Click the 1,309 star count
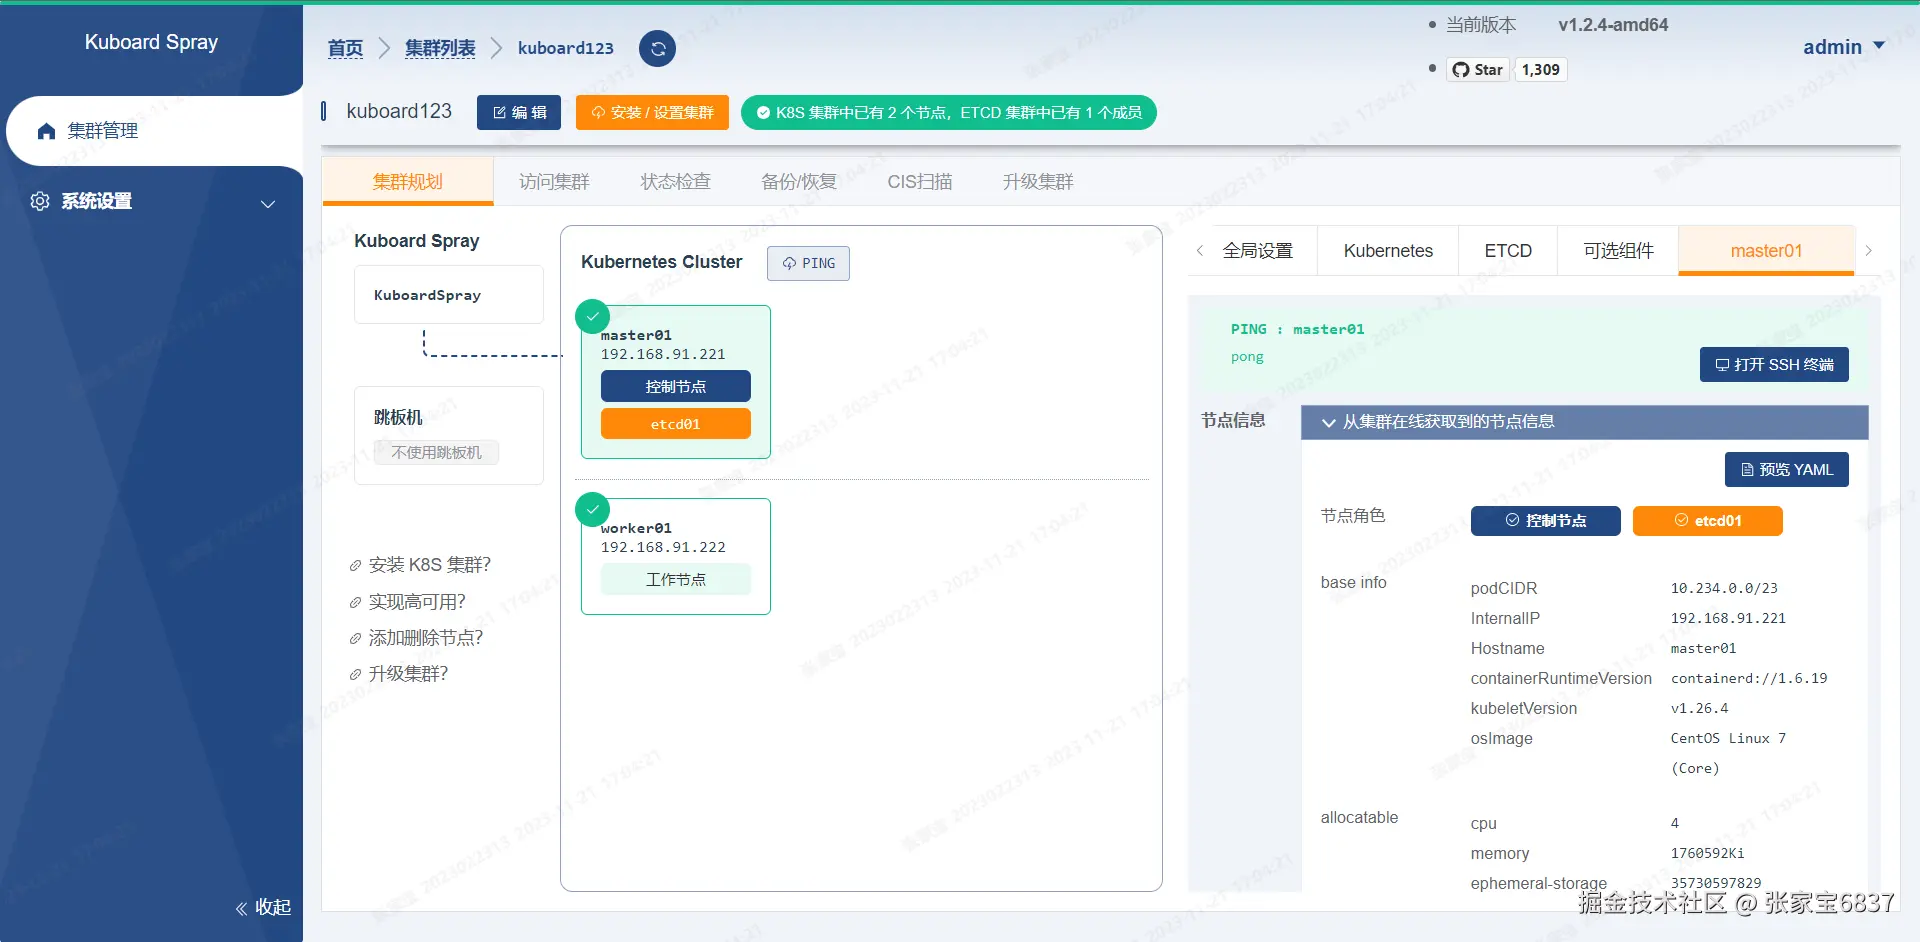 [1541, 69]
